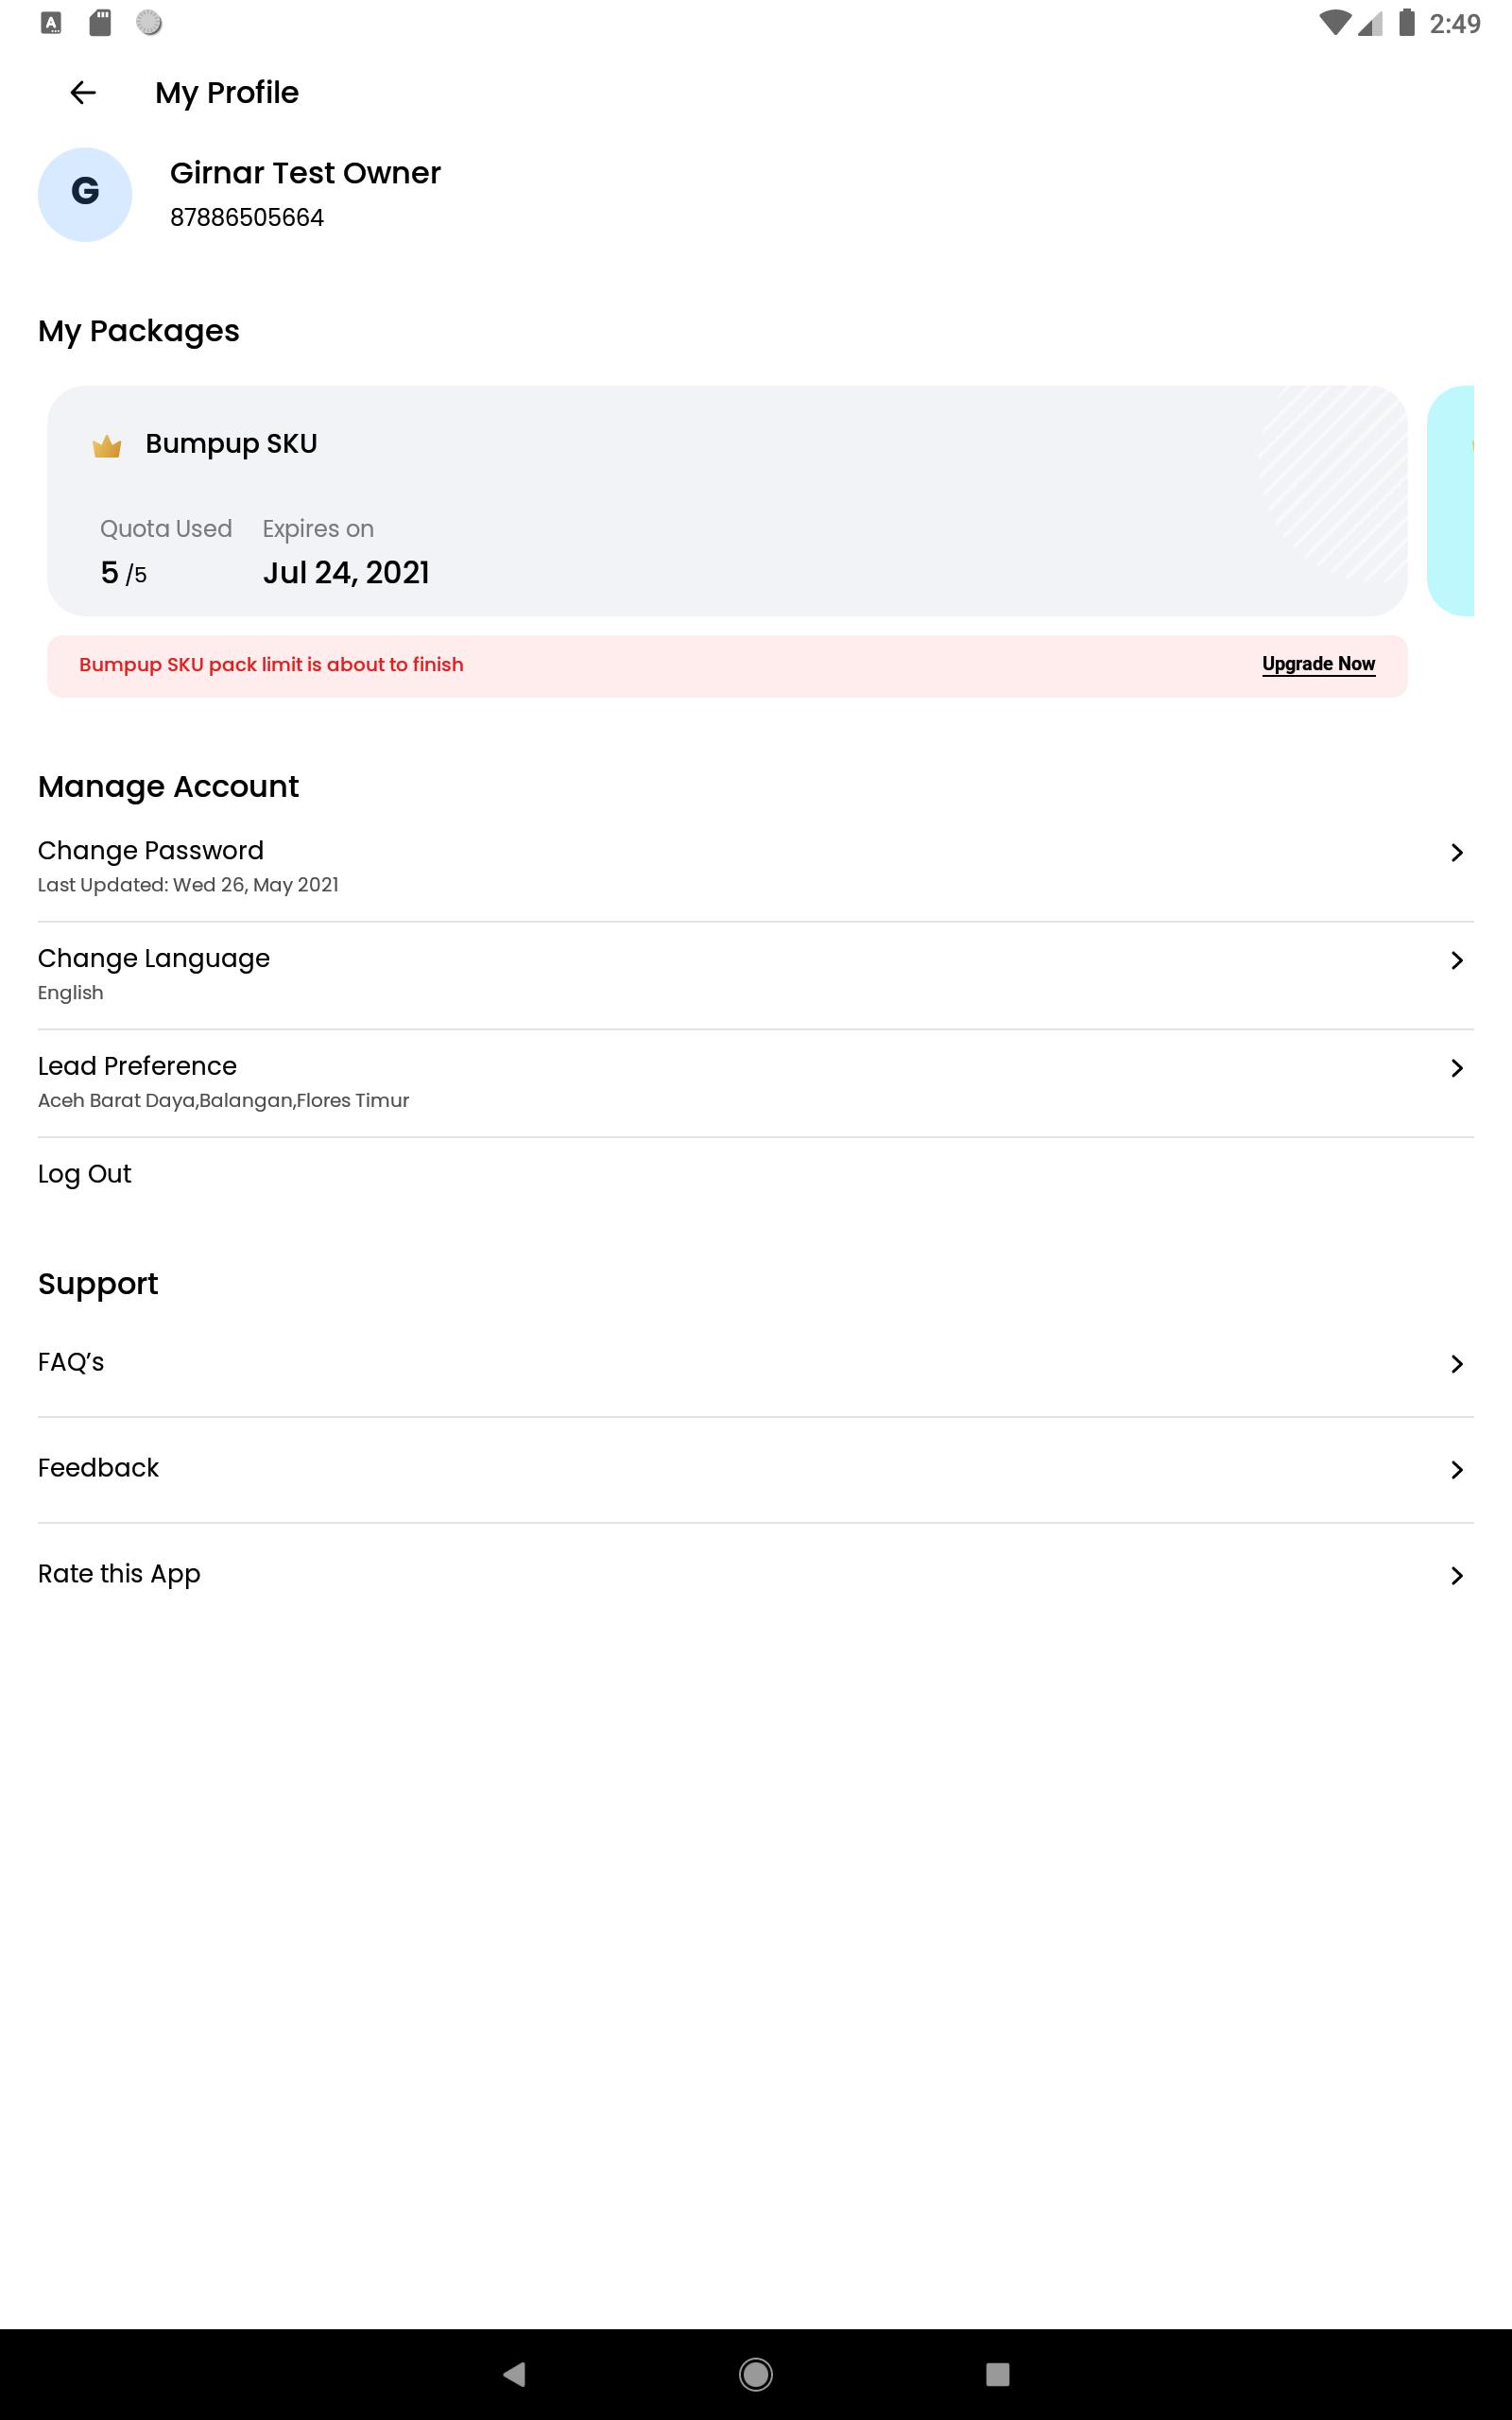Tap phone number 87886505664
Screen dimensions: 1512x2420
(x=247, y=218)
